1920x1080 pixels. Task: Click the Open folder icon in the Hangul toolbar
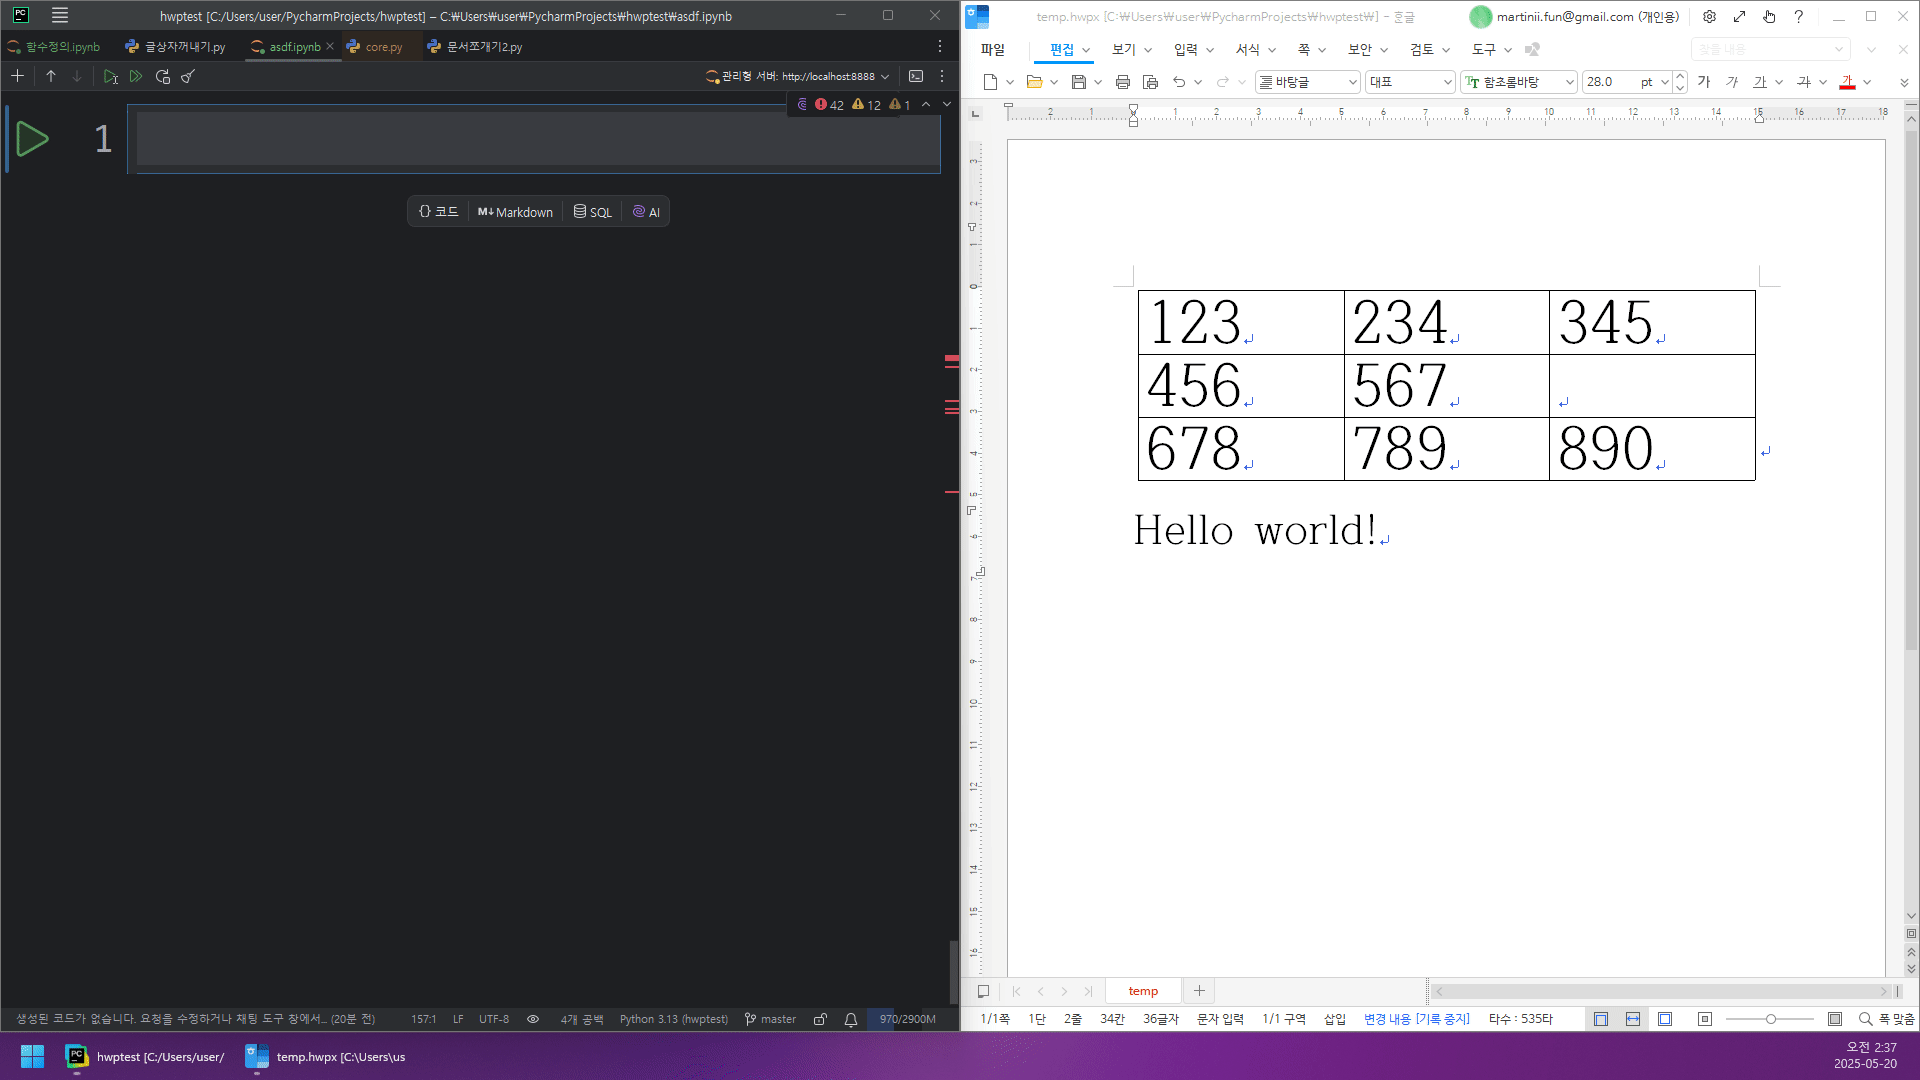(x=1034, y=82)
